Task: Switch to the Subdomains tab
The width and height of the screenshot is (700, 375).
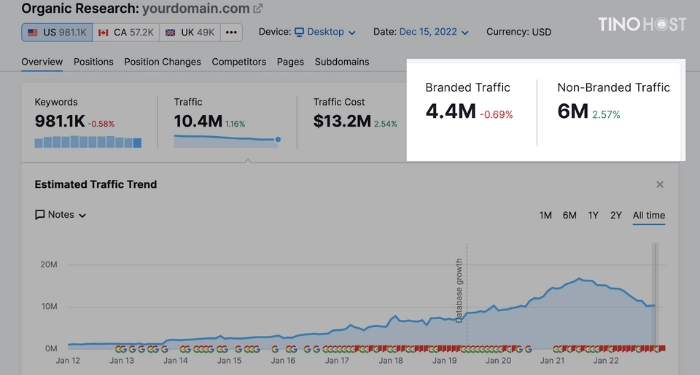Action: pos(342,62)
